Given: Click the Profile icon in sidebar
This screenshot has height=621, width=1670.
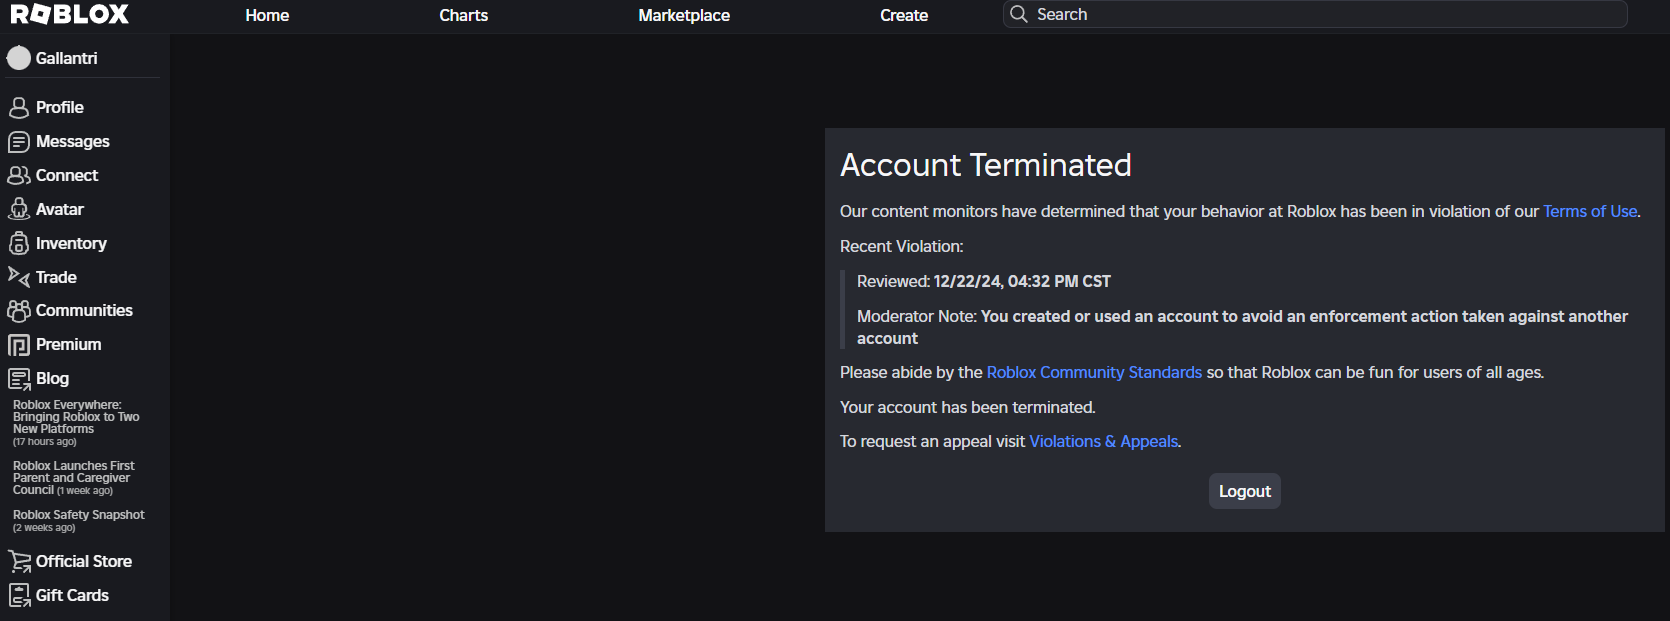Looking at the screenshot, I should coord(19,108).
